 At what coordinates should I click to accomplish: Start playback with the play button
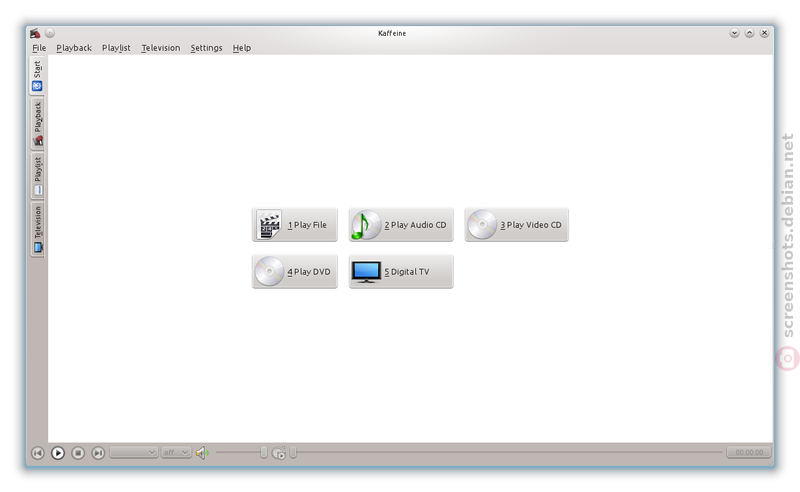pos(58,453)
